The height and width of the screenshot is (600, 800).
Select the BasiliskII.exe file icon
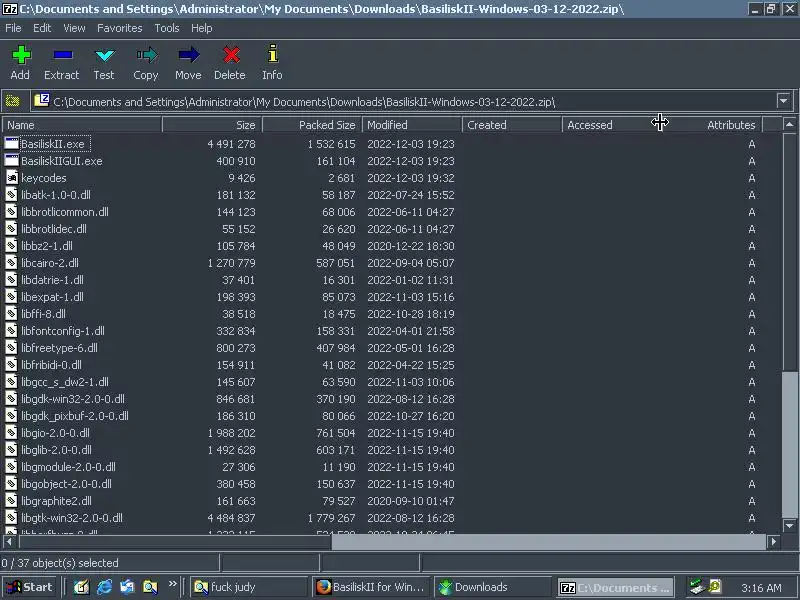(11, 144)
